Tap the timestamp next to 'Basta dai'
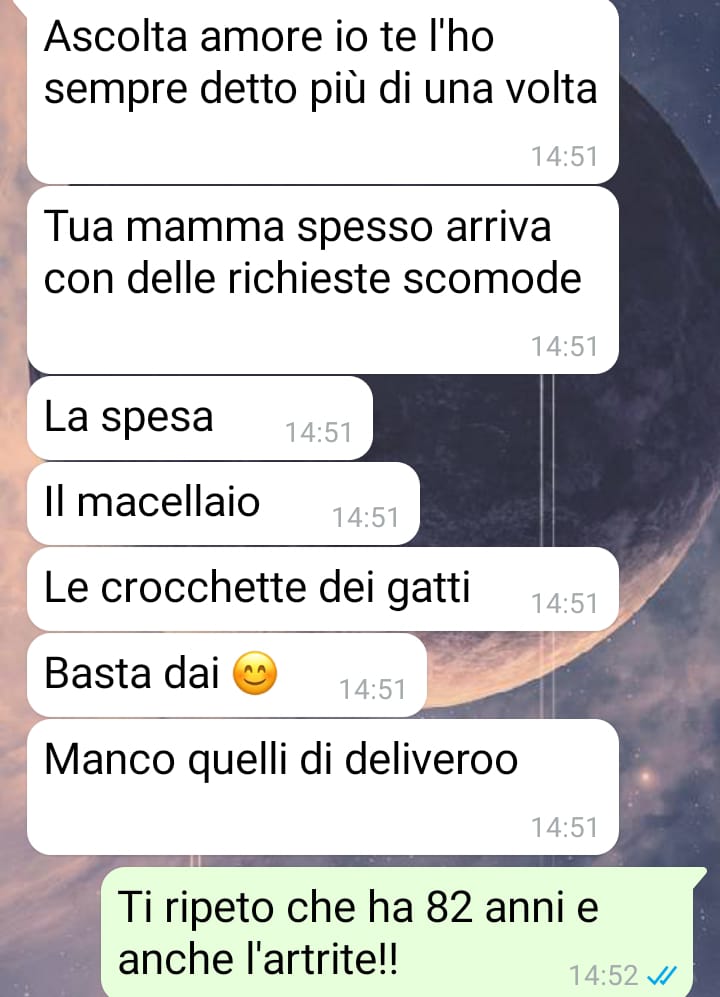 click(x=372, y=689)
